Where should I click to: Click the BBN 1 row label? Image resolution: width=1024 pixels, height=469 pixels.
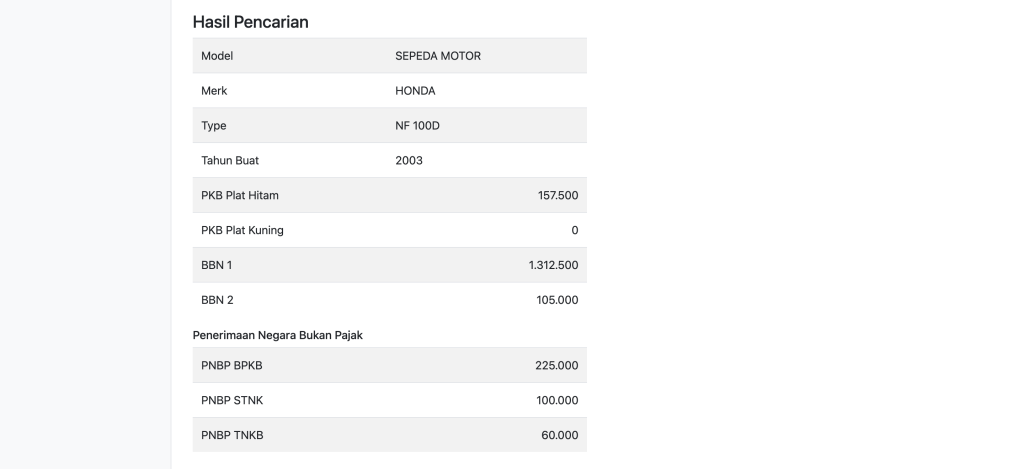(x=217, y=265)
